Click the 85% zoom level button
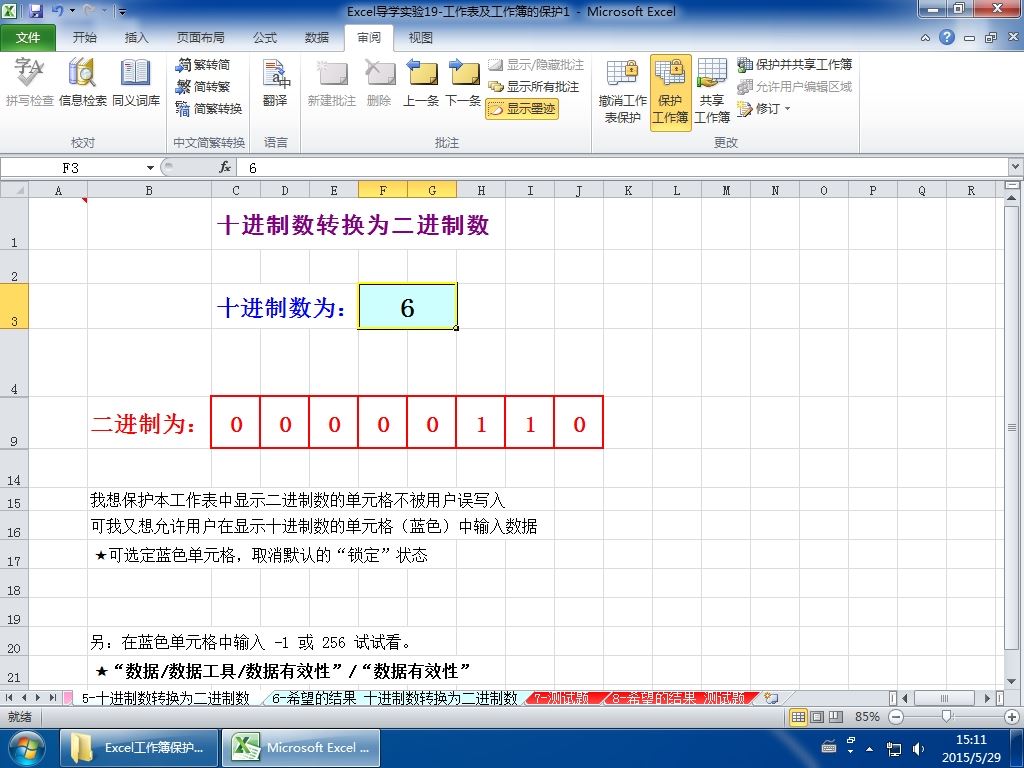 pos(867,717)
